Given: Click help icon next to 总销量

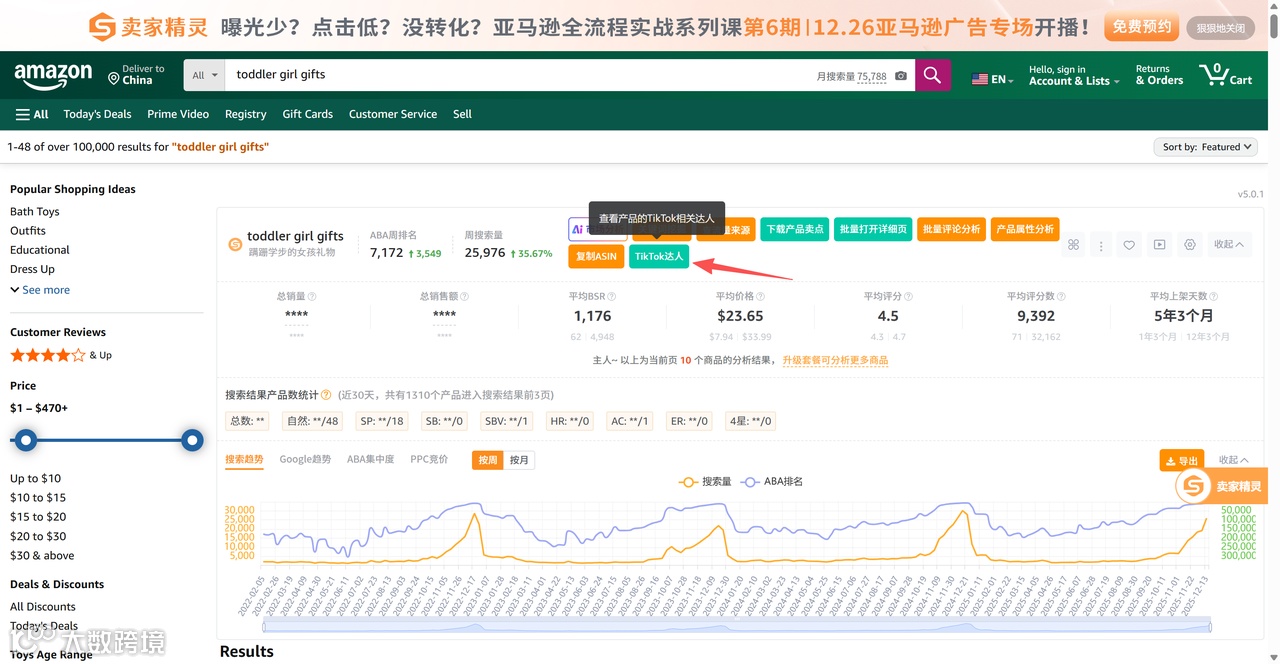Looking at the screenshot, I should (312, 297).
